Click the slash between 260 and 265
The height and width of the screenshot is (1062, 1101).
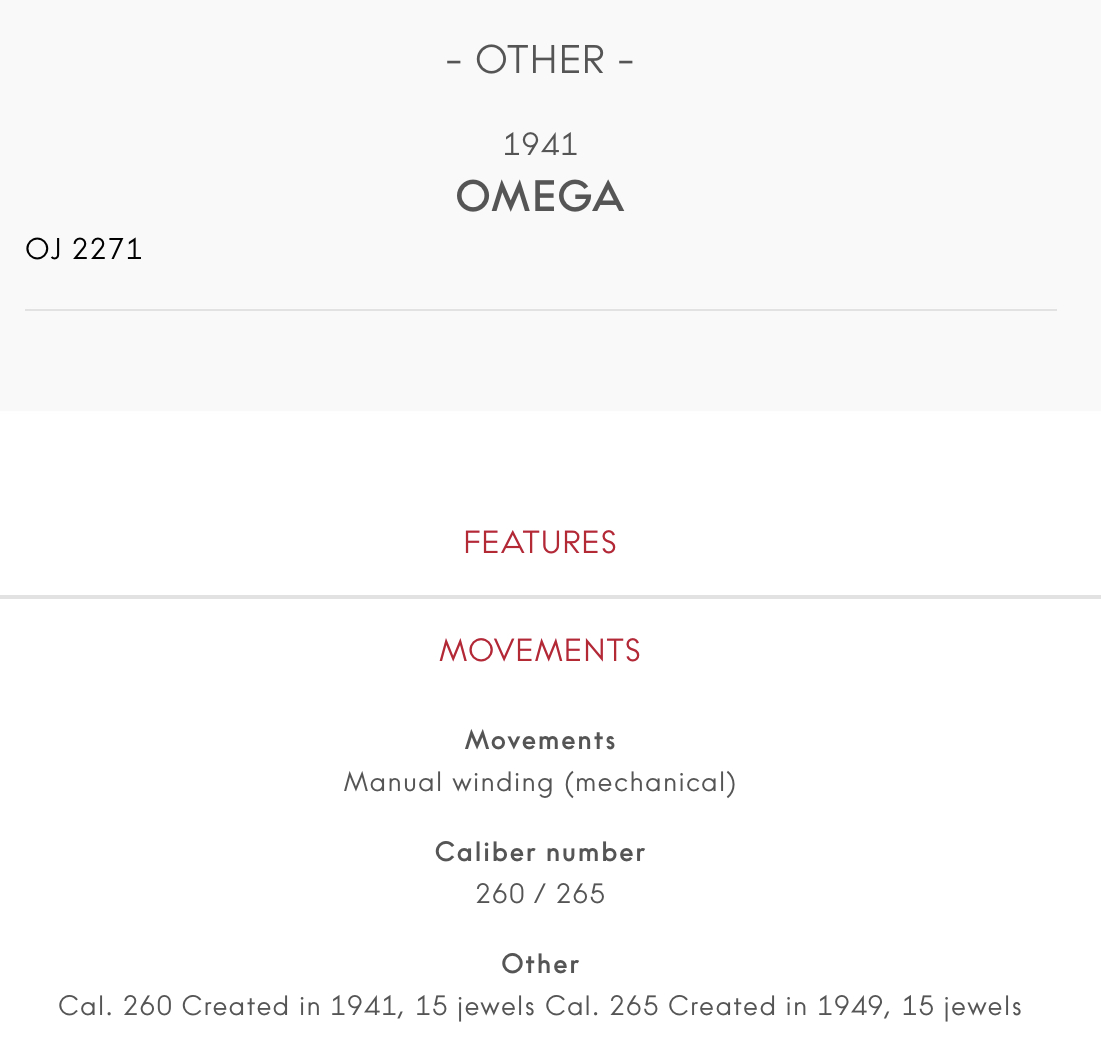point(540,894)
